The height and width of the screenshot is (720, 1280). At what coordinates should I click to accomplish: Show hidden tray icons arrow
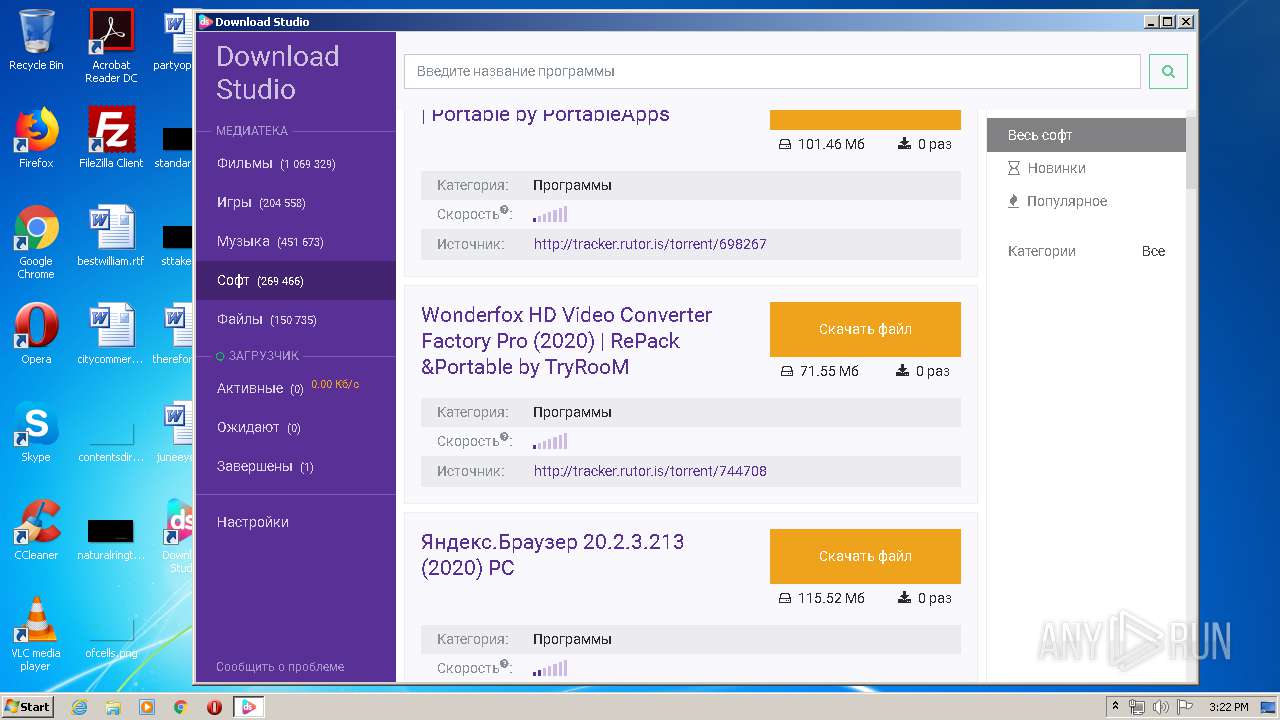(1115, 707)
